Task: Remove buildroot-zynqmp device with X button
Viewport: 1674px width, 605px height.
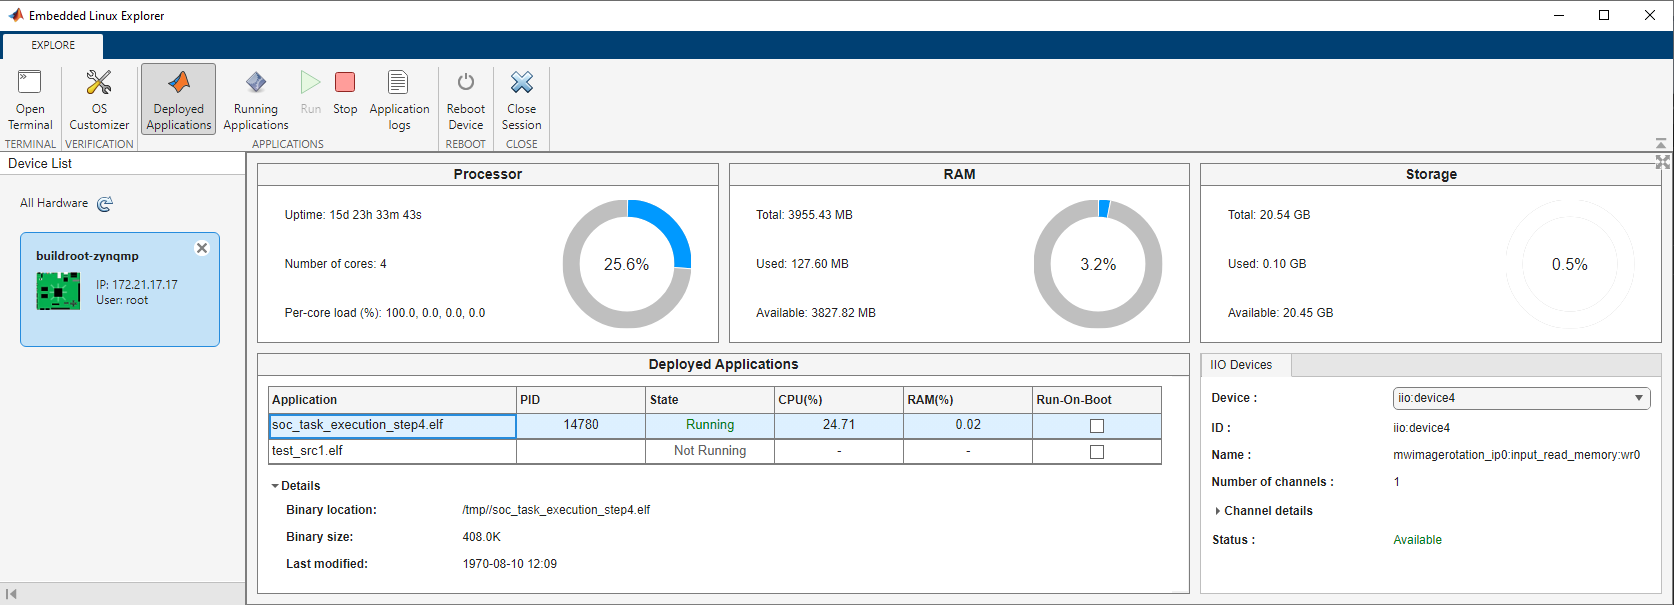Action: point(202,248)
